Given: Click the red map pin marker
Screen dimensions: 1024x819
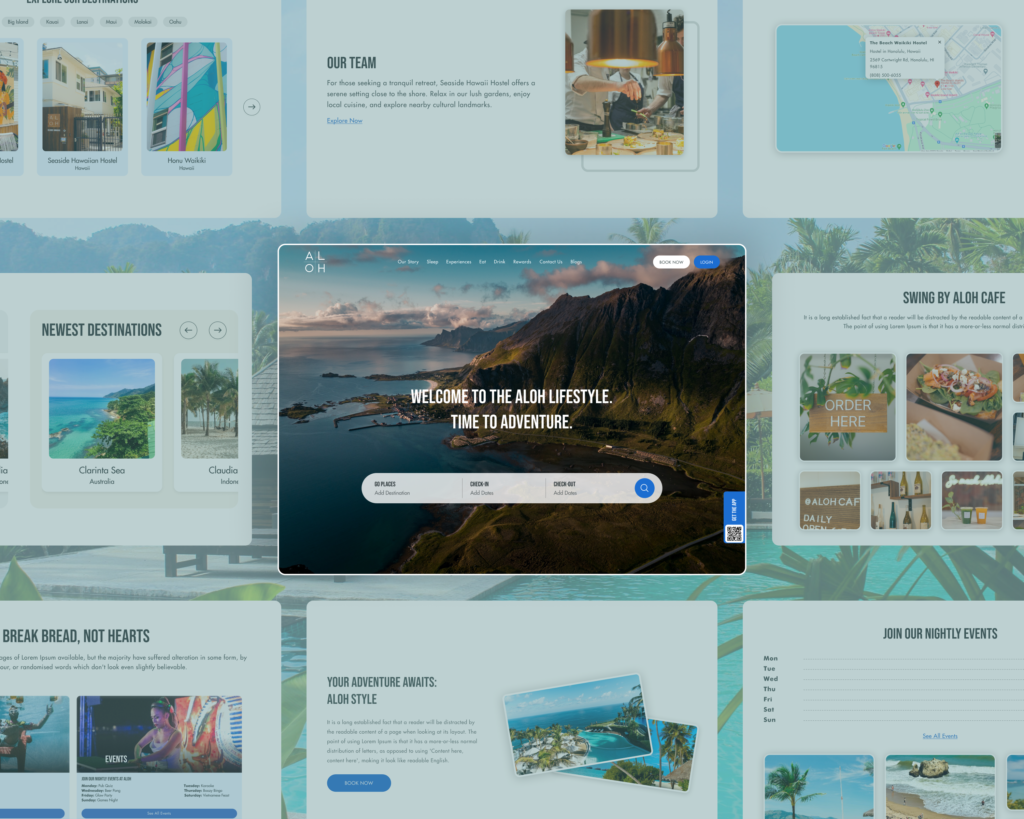Looking at the screenshot, I should 937,84.
